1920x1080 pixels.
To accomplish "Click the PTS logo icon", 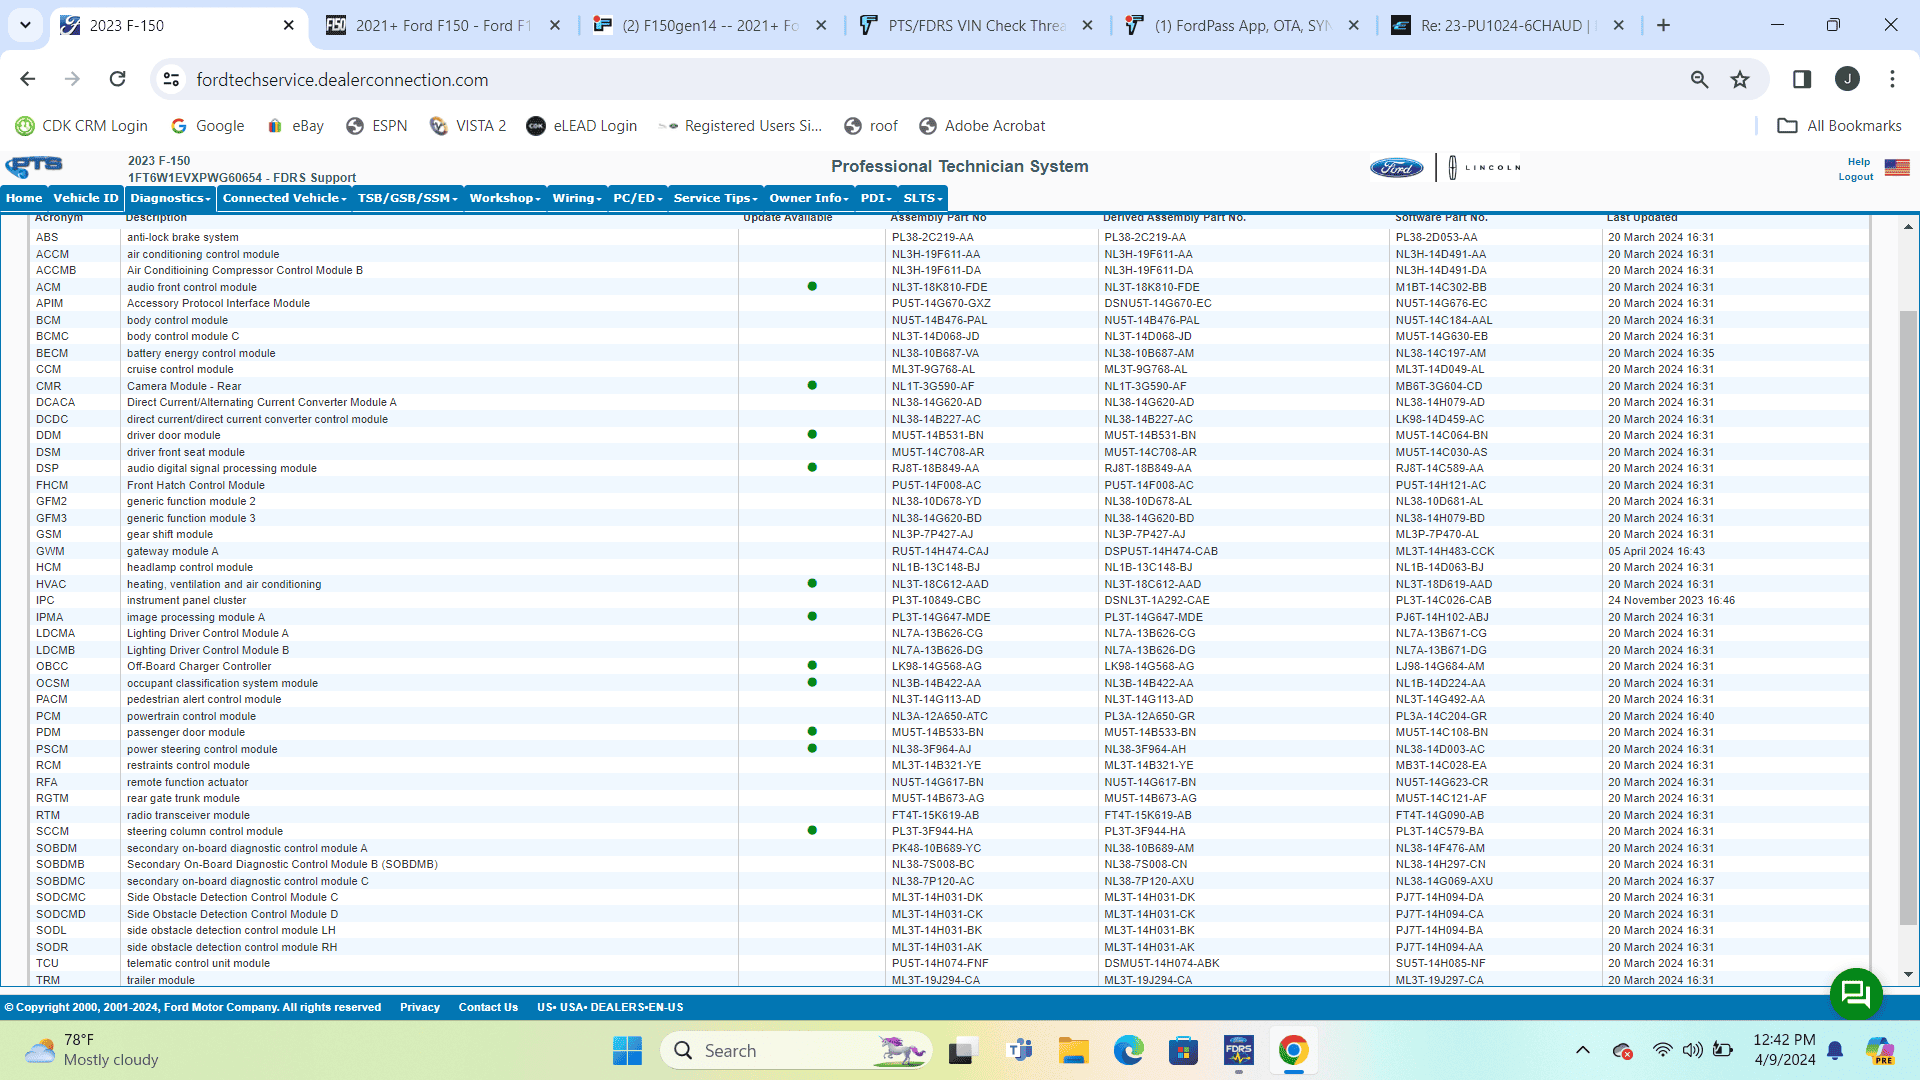I will click(34, 167).
